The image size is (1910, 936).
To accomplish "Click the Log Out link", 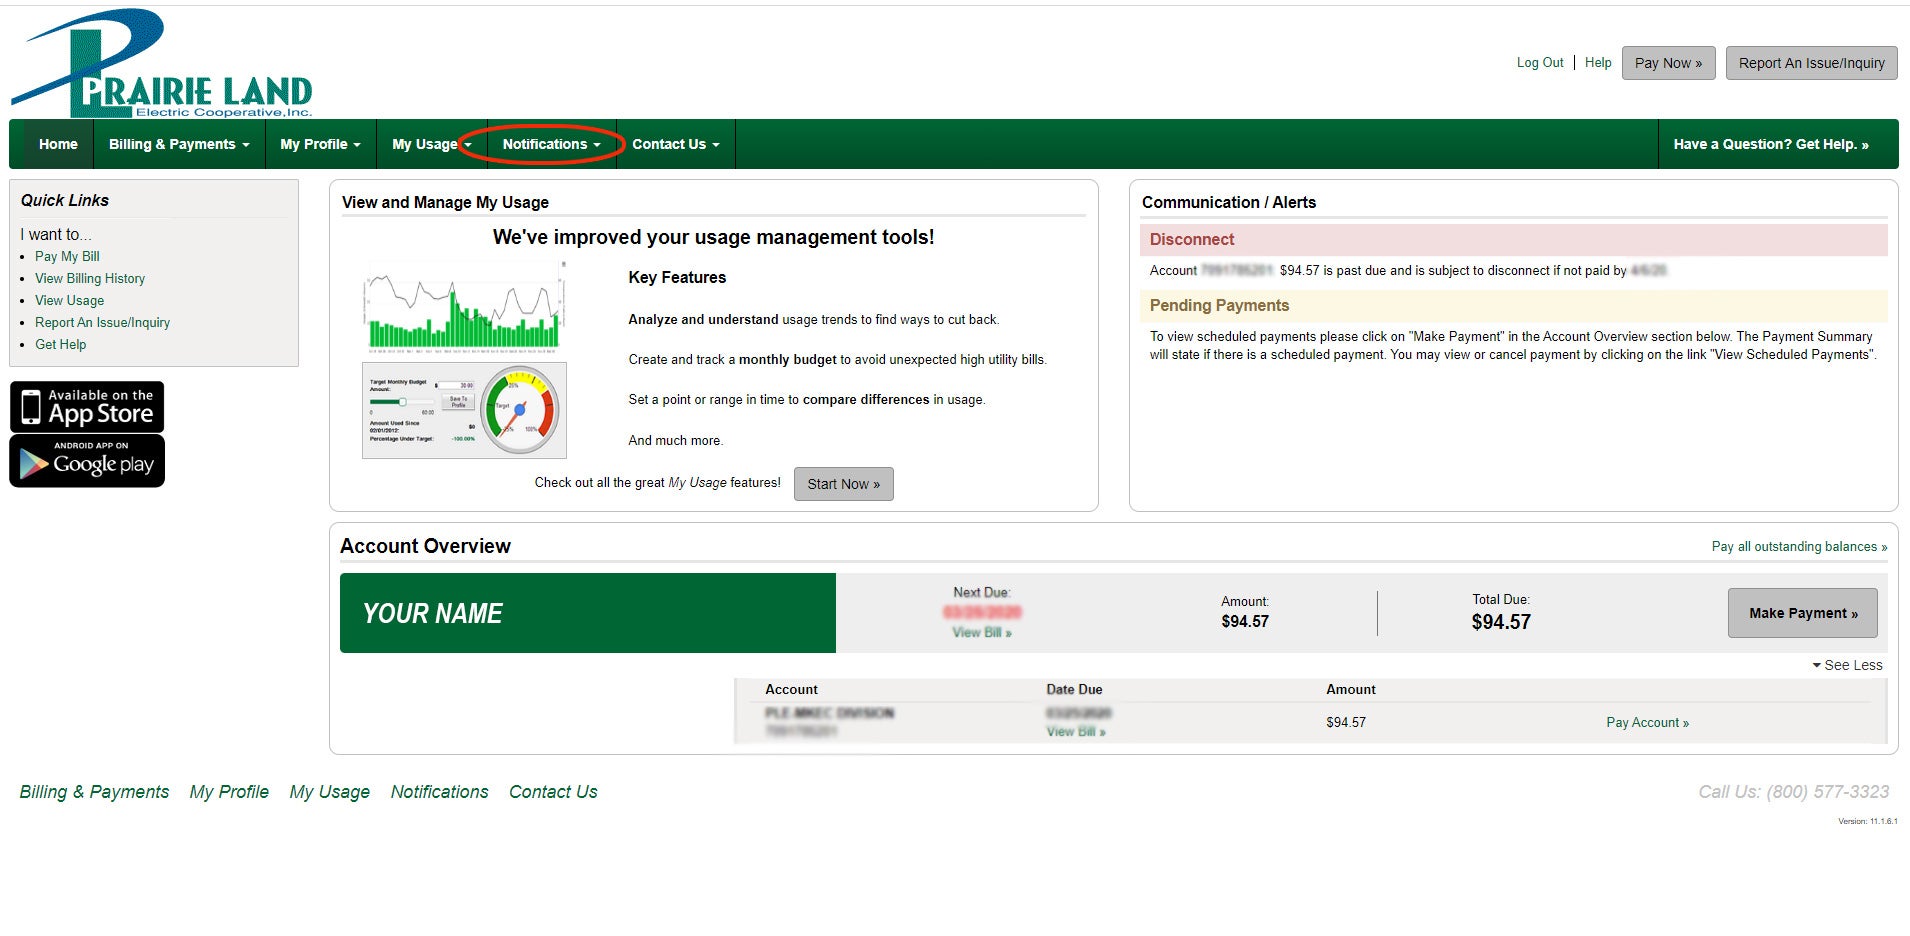I will (x=1540, y=62).
